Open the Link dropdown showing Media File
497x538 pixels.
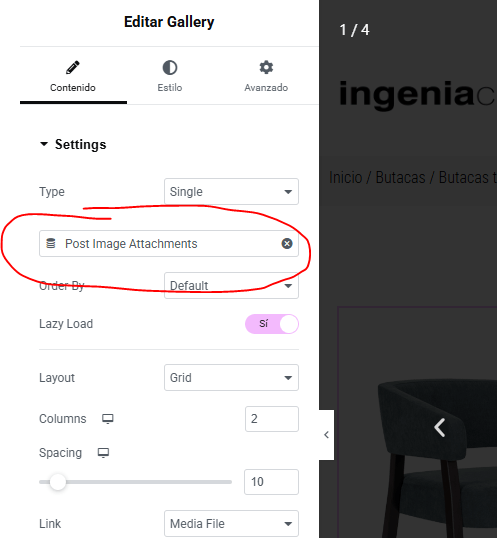click(x=231, y=524)
